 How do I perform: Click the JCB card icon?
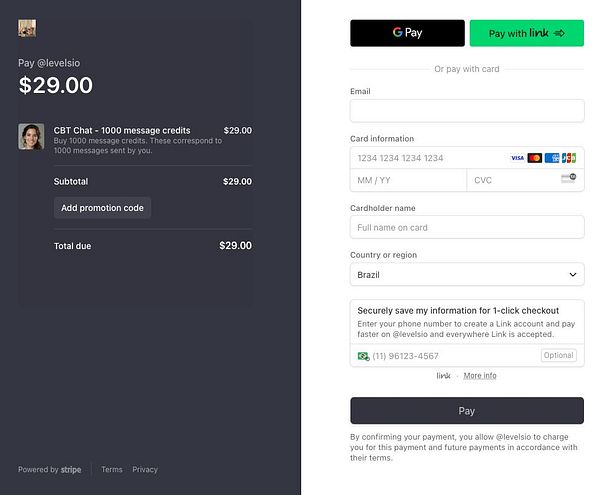[x=569, y=158]
